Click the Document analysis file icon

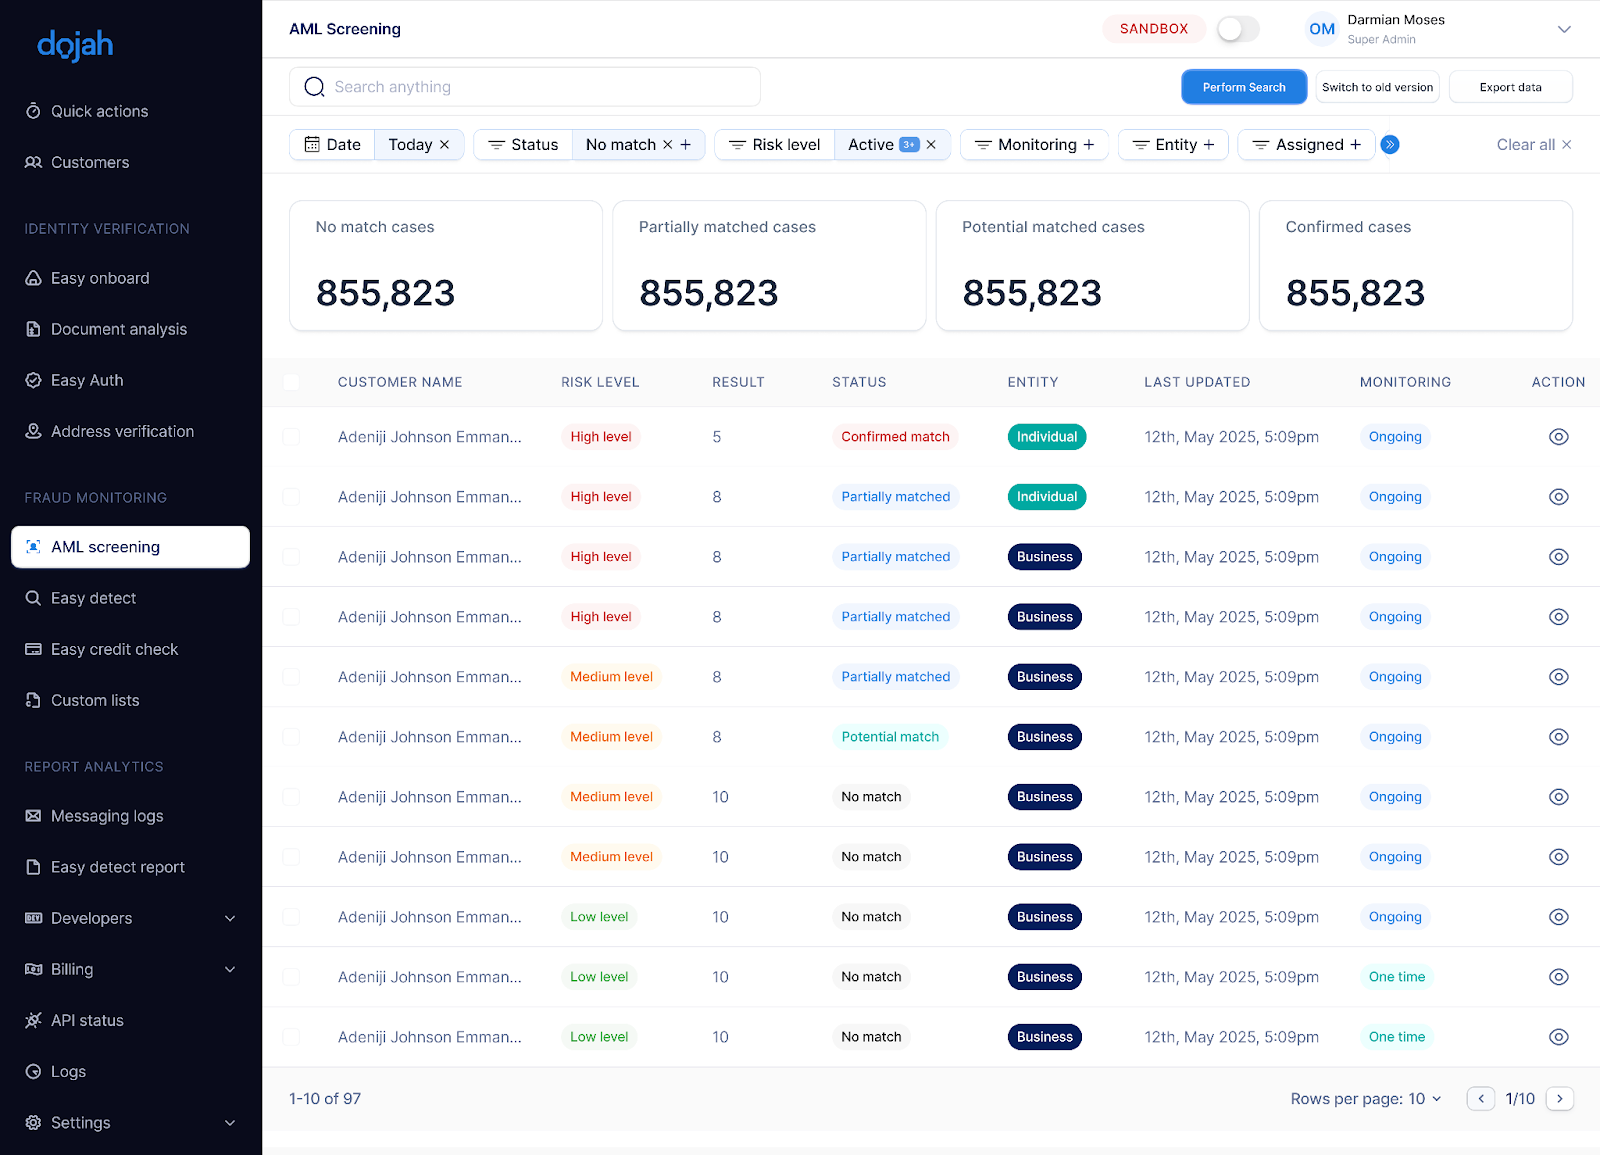click(33, 329)
